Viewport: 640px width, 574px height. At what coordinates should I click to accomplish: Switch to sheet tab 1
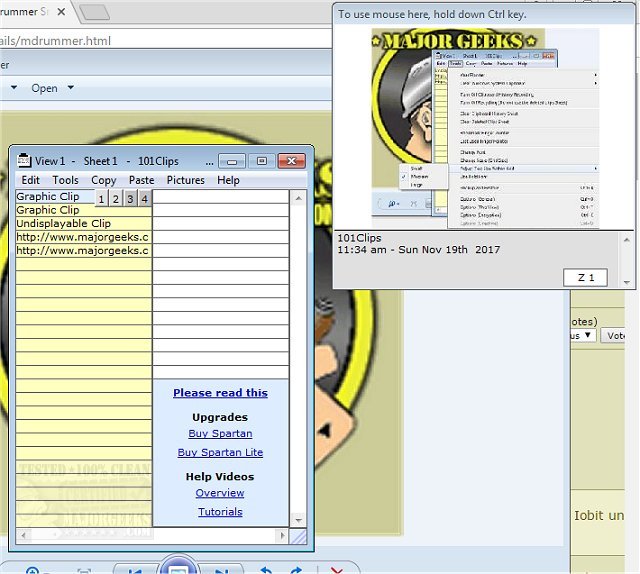point(102,199)
